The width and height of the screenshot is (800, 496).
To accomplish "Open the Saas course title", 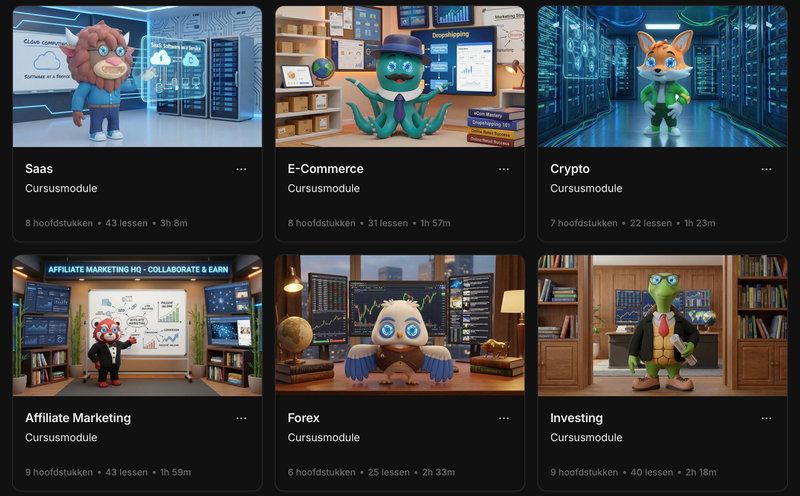I will [x=39, y=169].
